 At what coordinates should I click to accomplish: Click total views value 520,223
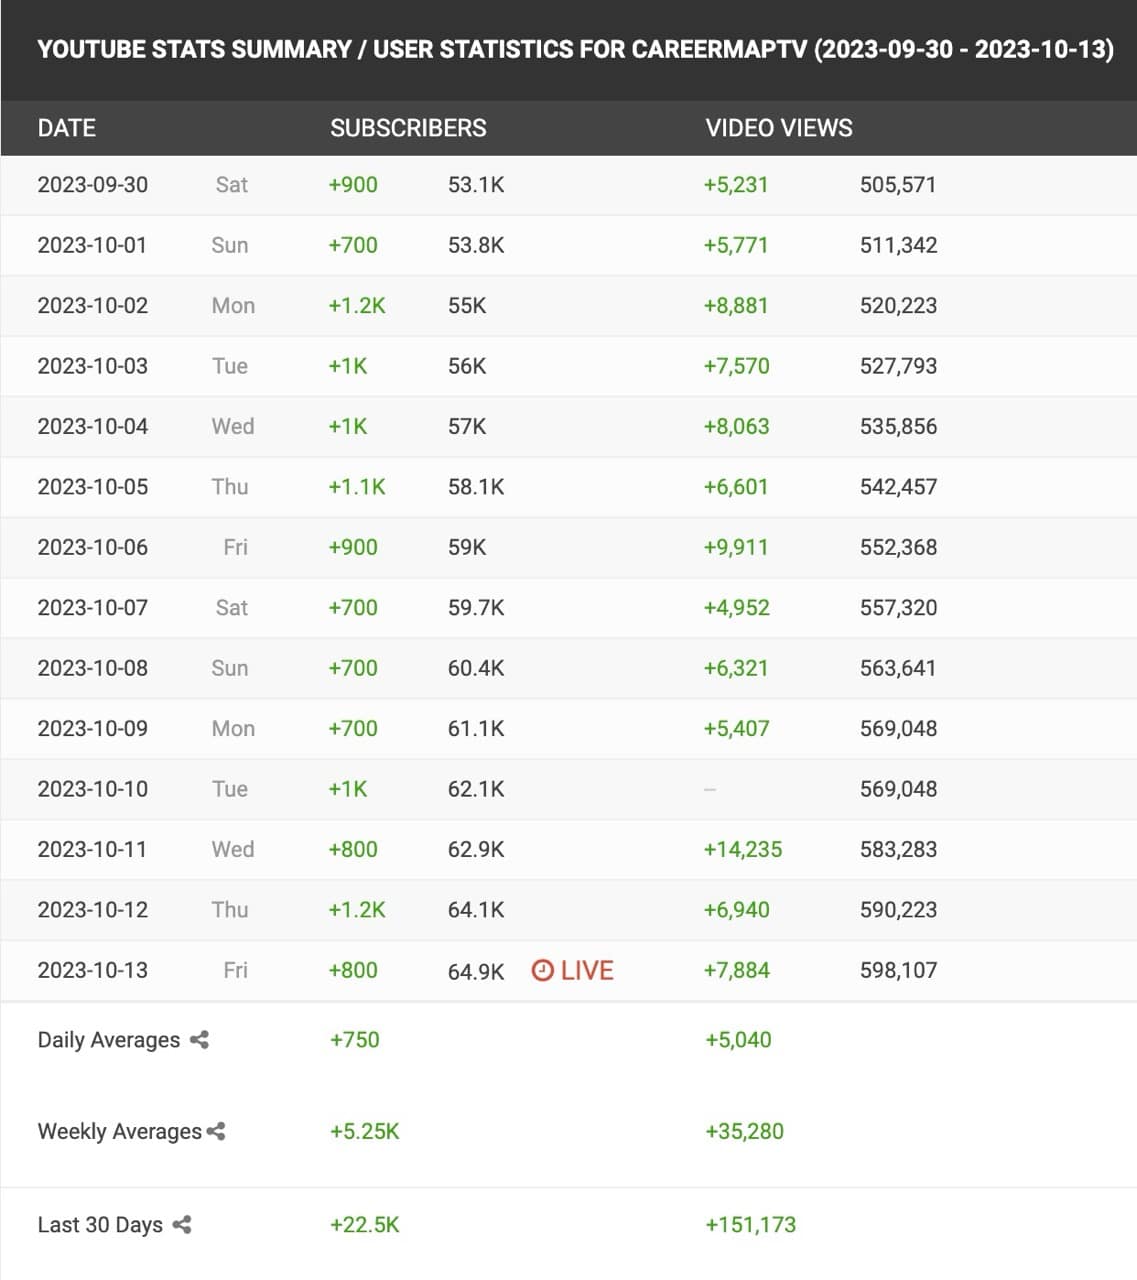(899, 306)
